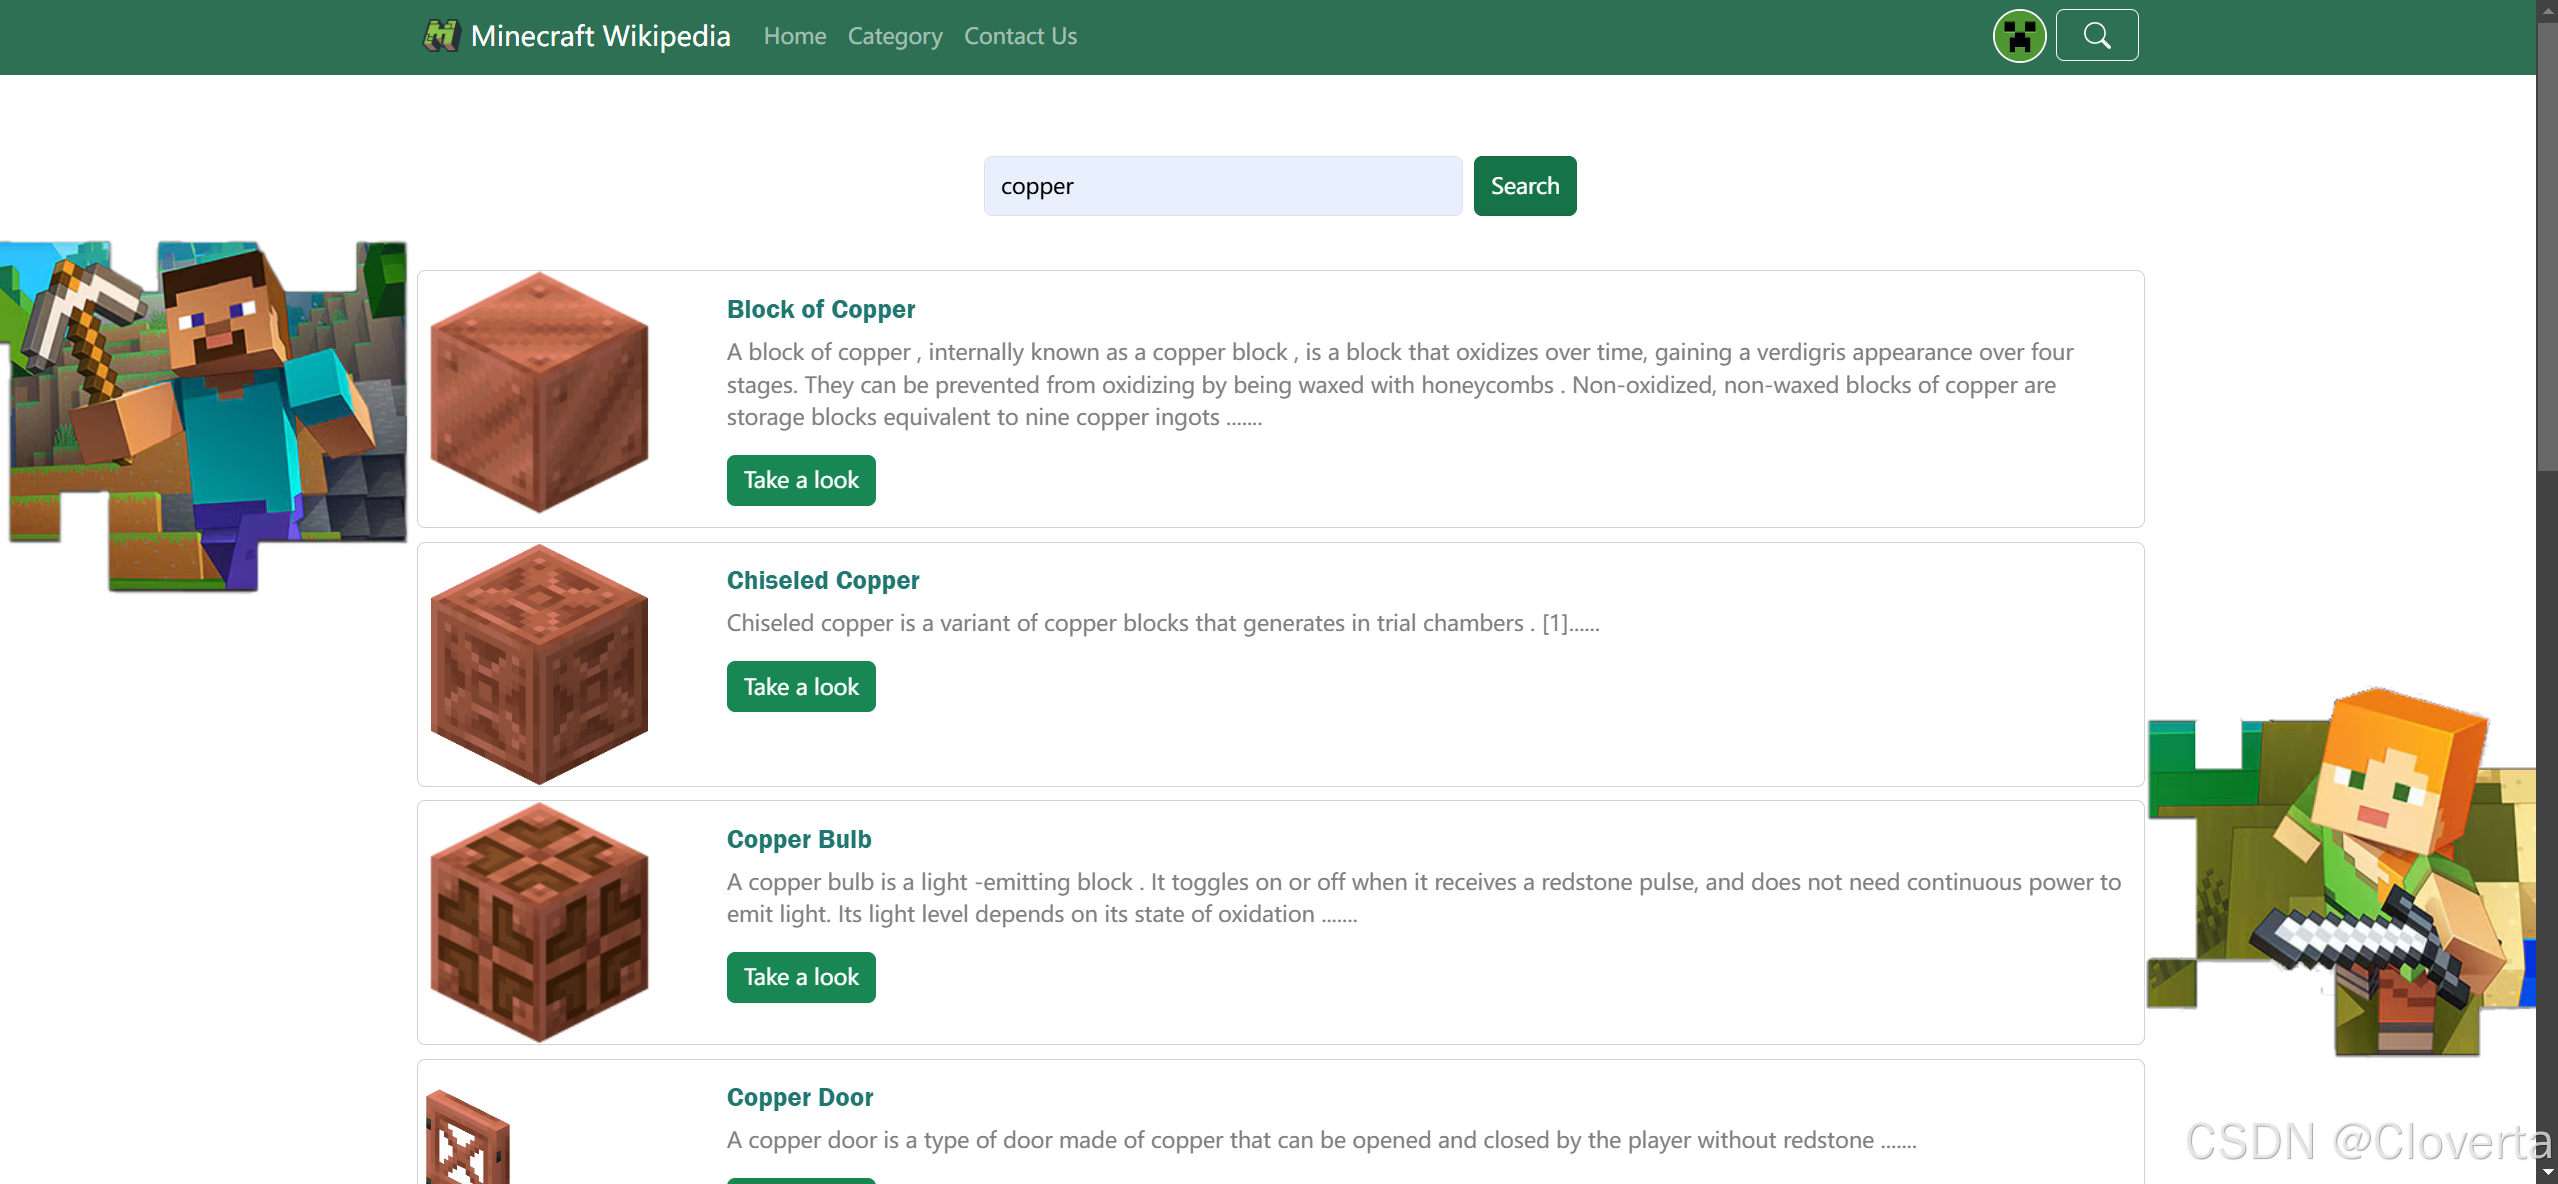The height and width of the screenshot is (1184, 2558).
Task: Open the Copper Bulb title link
Action: pos(799,839)
